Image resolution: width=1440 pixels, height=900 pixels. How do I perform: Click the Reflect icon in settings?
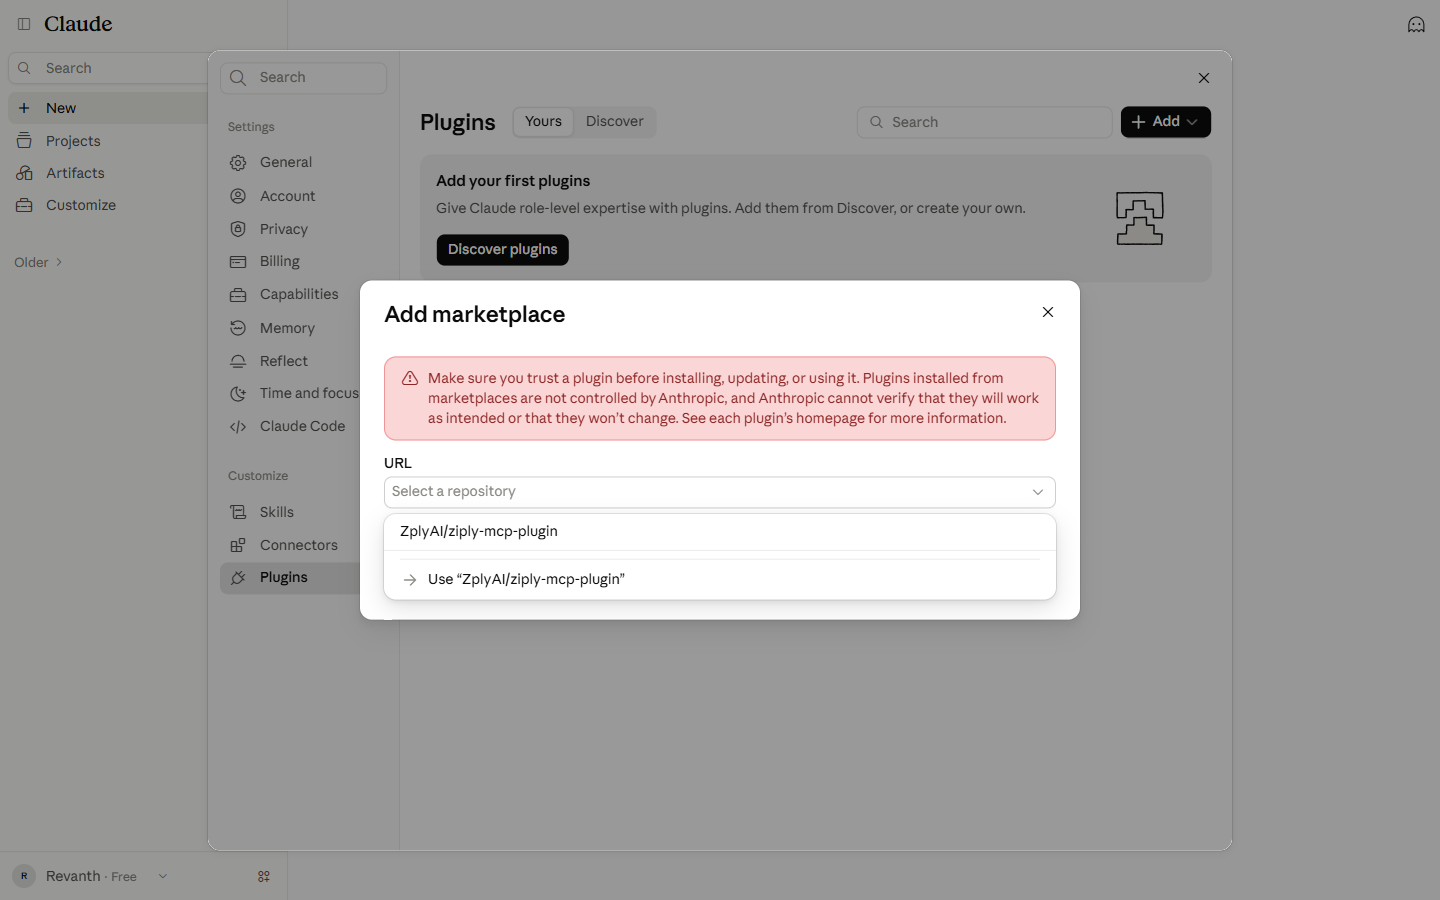238,361
